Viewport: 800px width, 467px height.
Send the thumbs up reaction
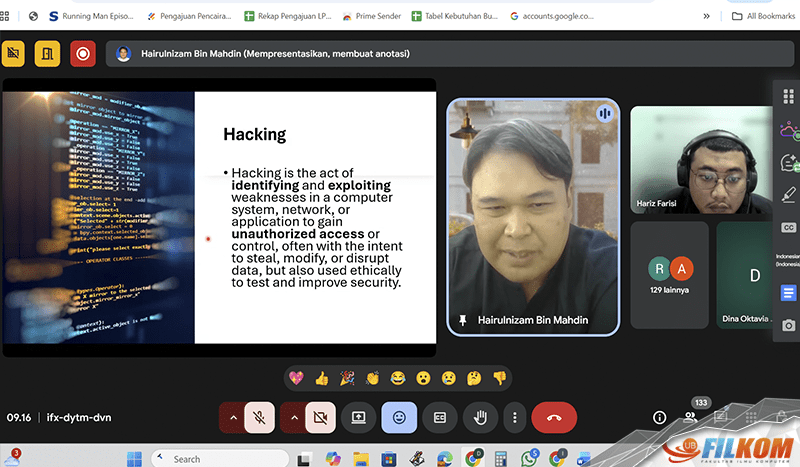coord(322,378)
